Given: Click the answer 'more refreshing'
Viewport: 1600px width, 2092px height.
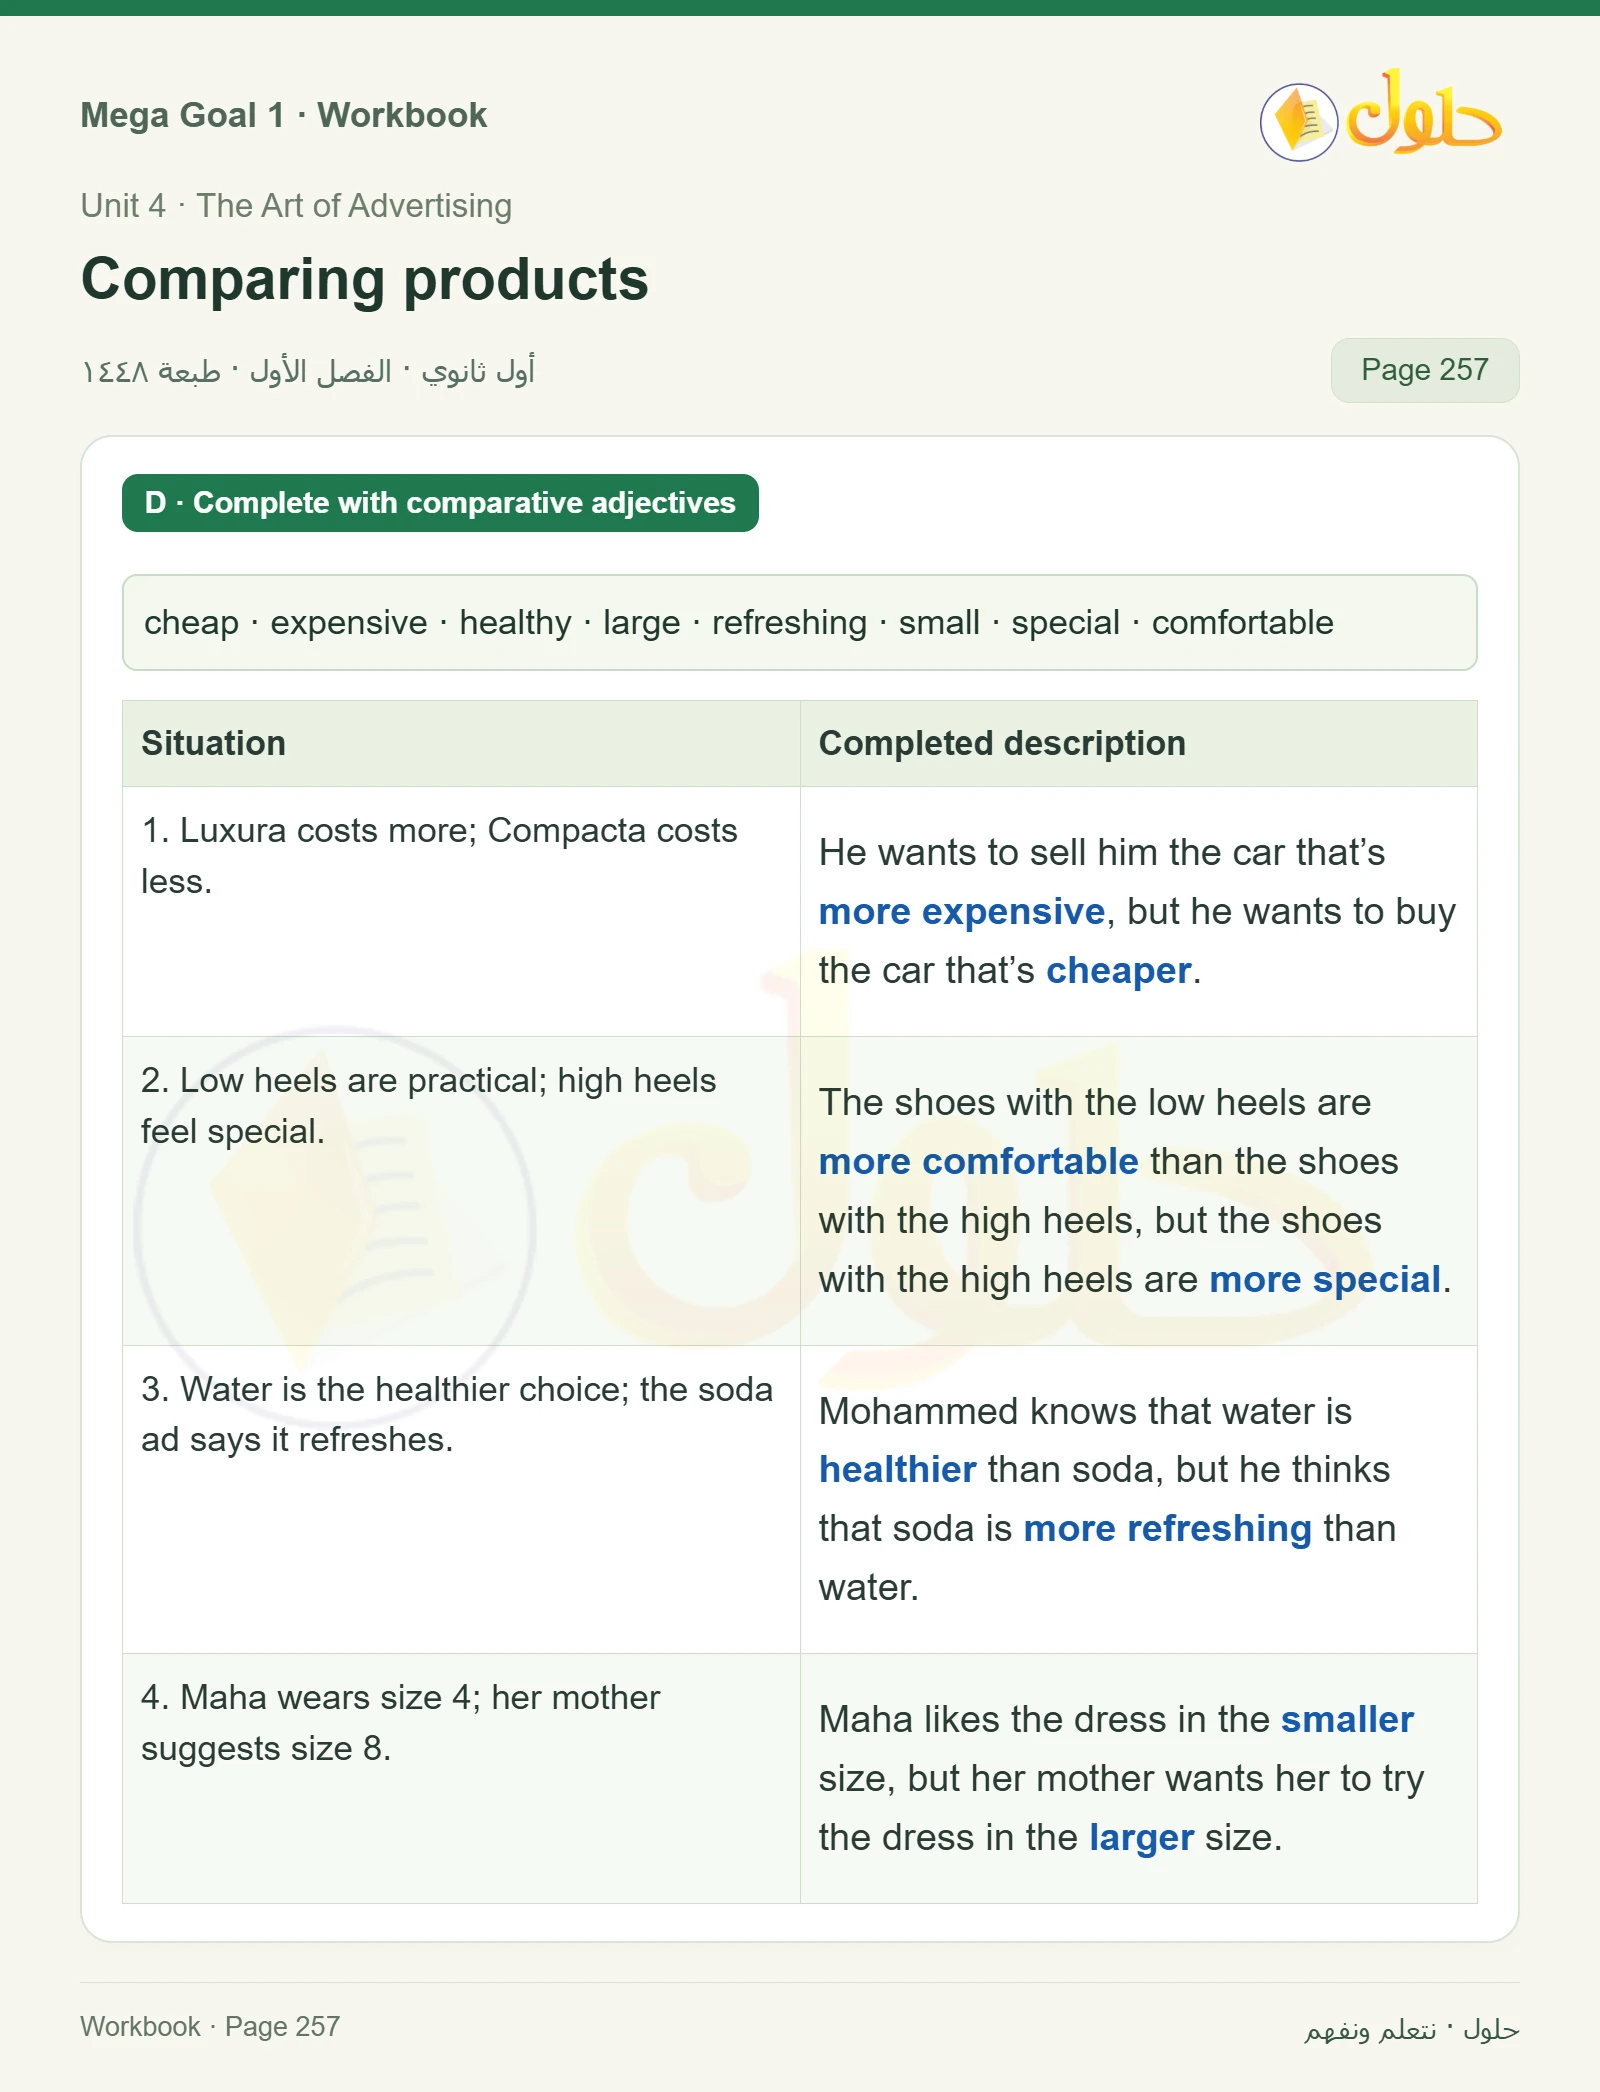Looking at the screenshot, I should coord(1167,1529).
